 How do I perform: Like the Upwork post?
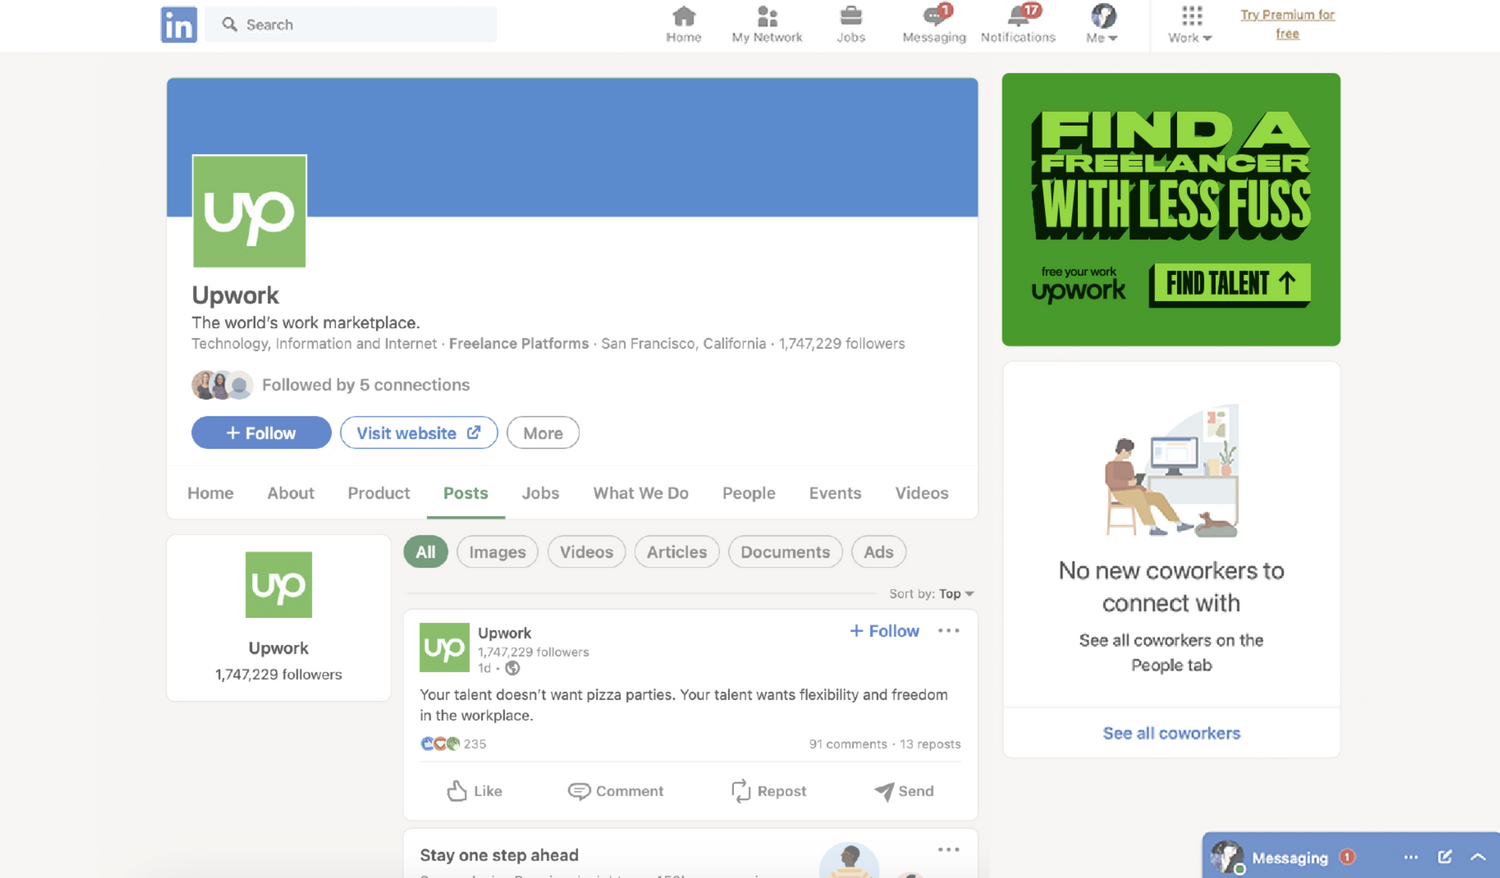point(475,791)
